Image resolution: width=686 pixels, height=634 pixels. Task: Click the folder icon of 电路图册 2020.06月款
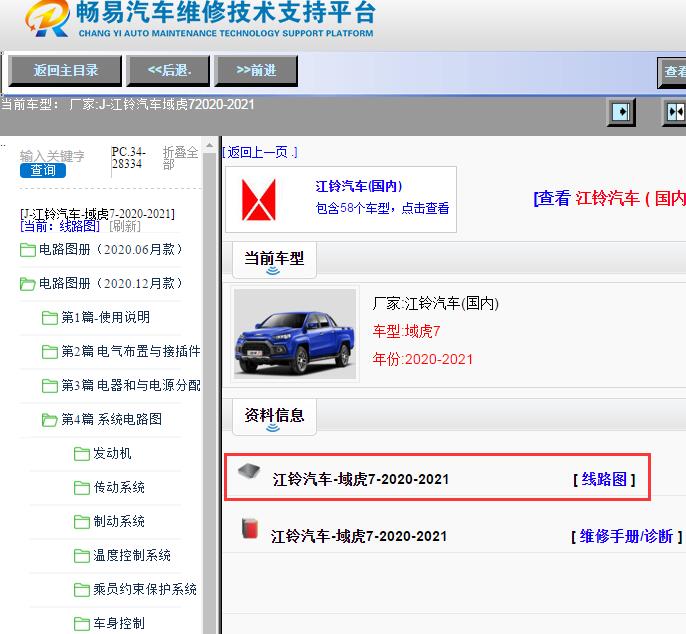(x=28, y=250)
